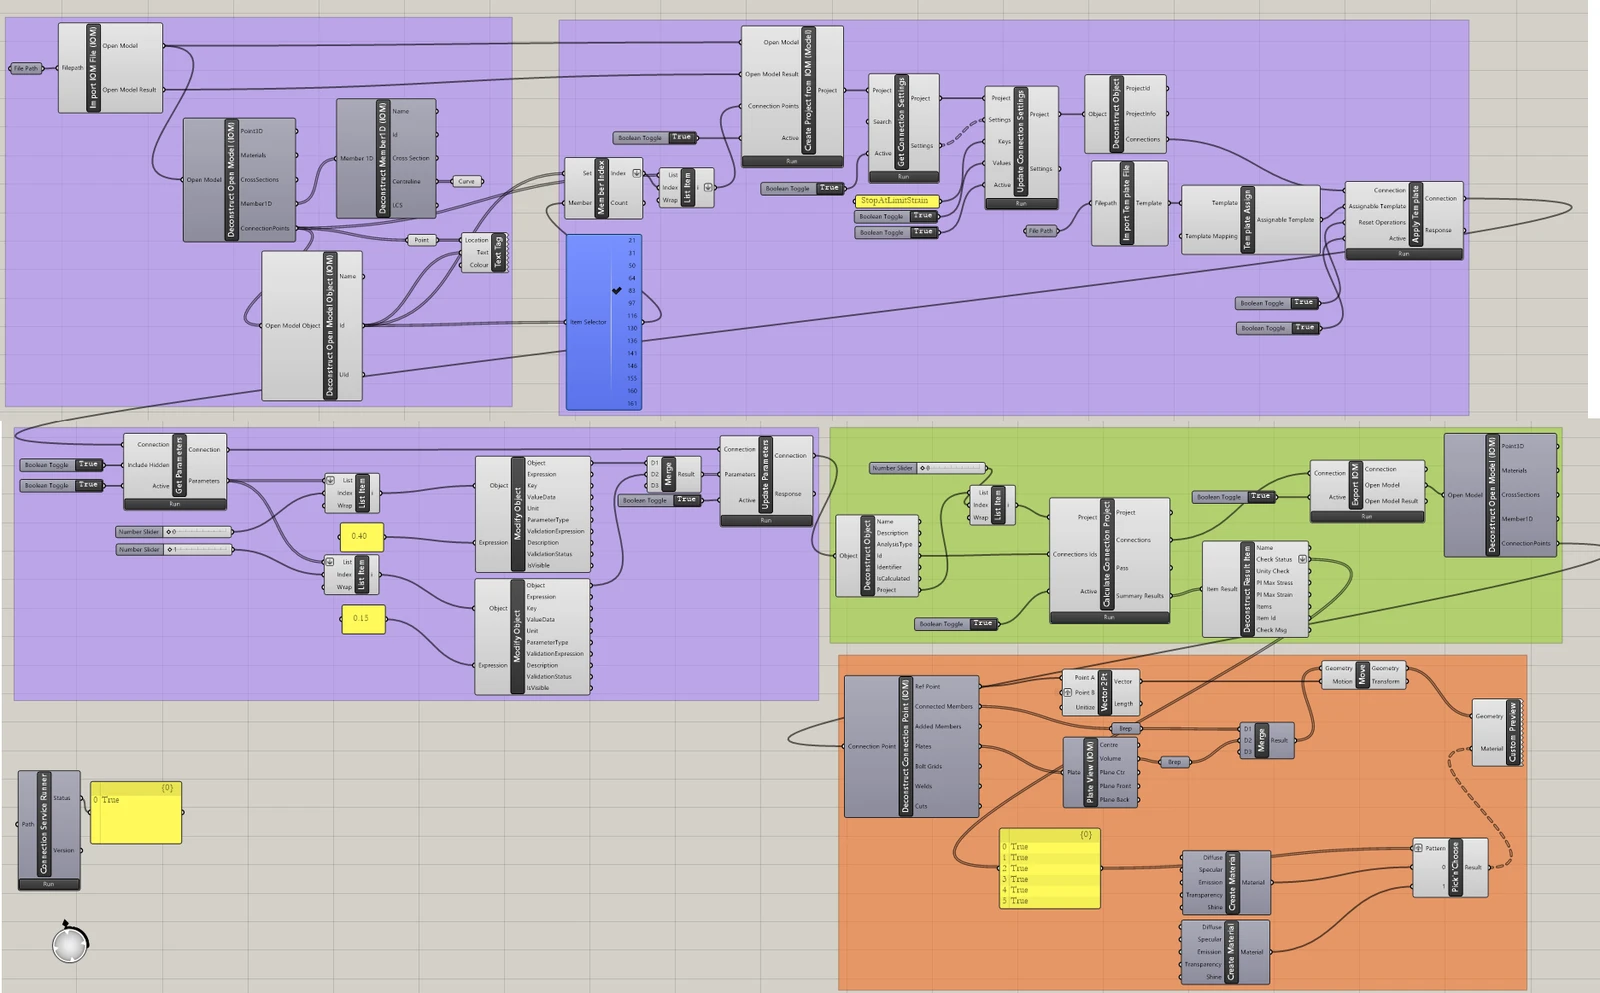Click plus icon on Pick'n'Choose Pattern input

(1418, 848)
